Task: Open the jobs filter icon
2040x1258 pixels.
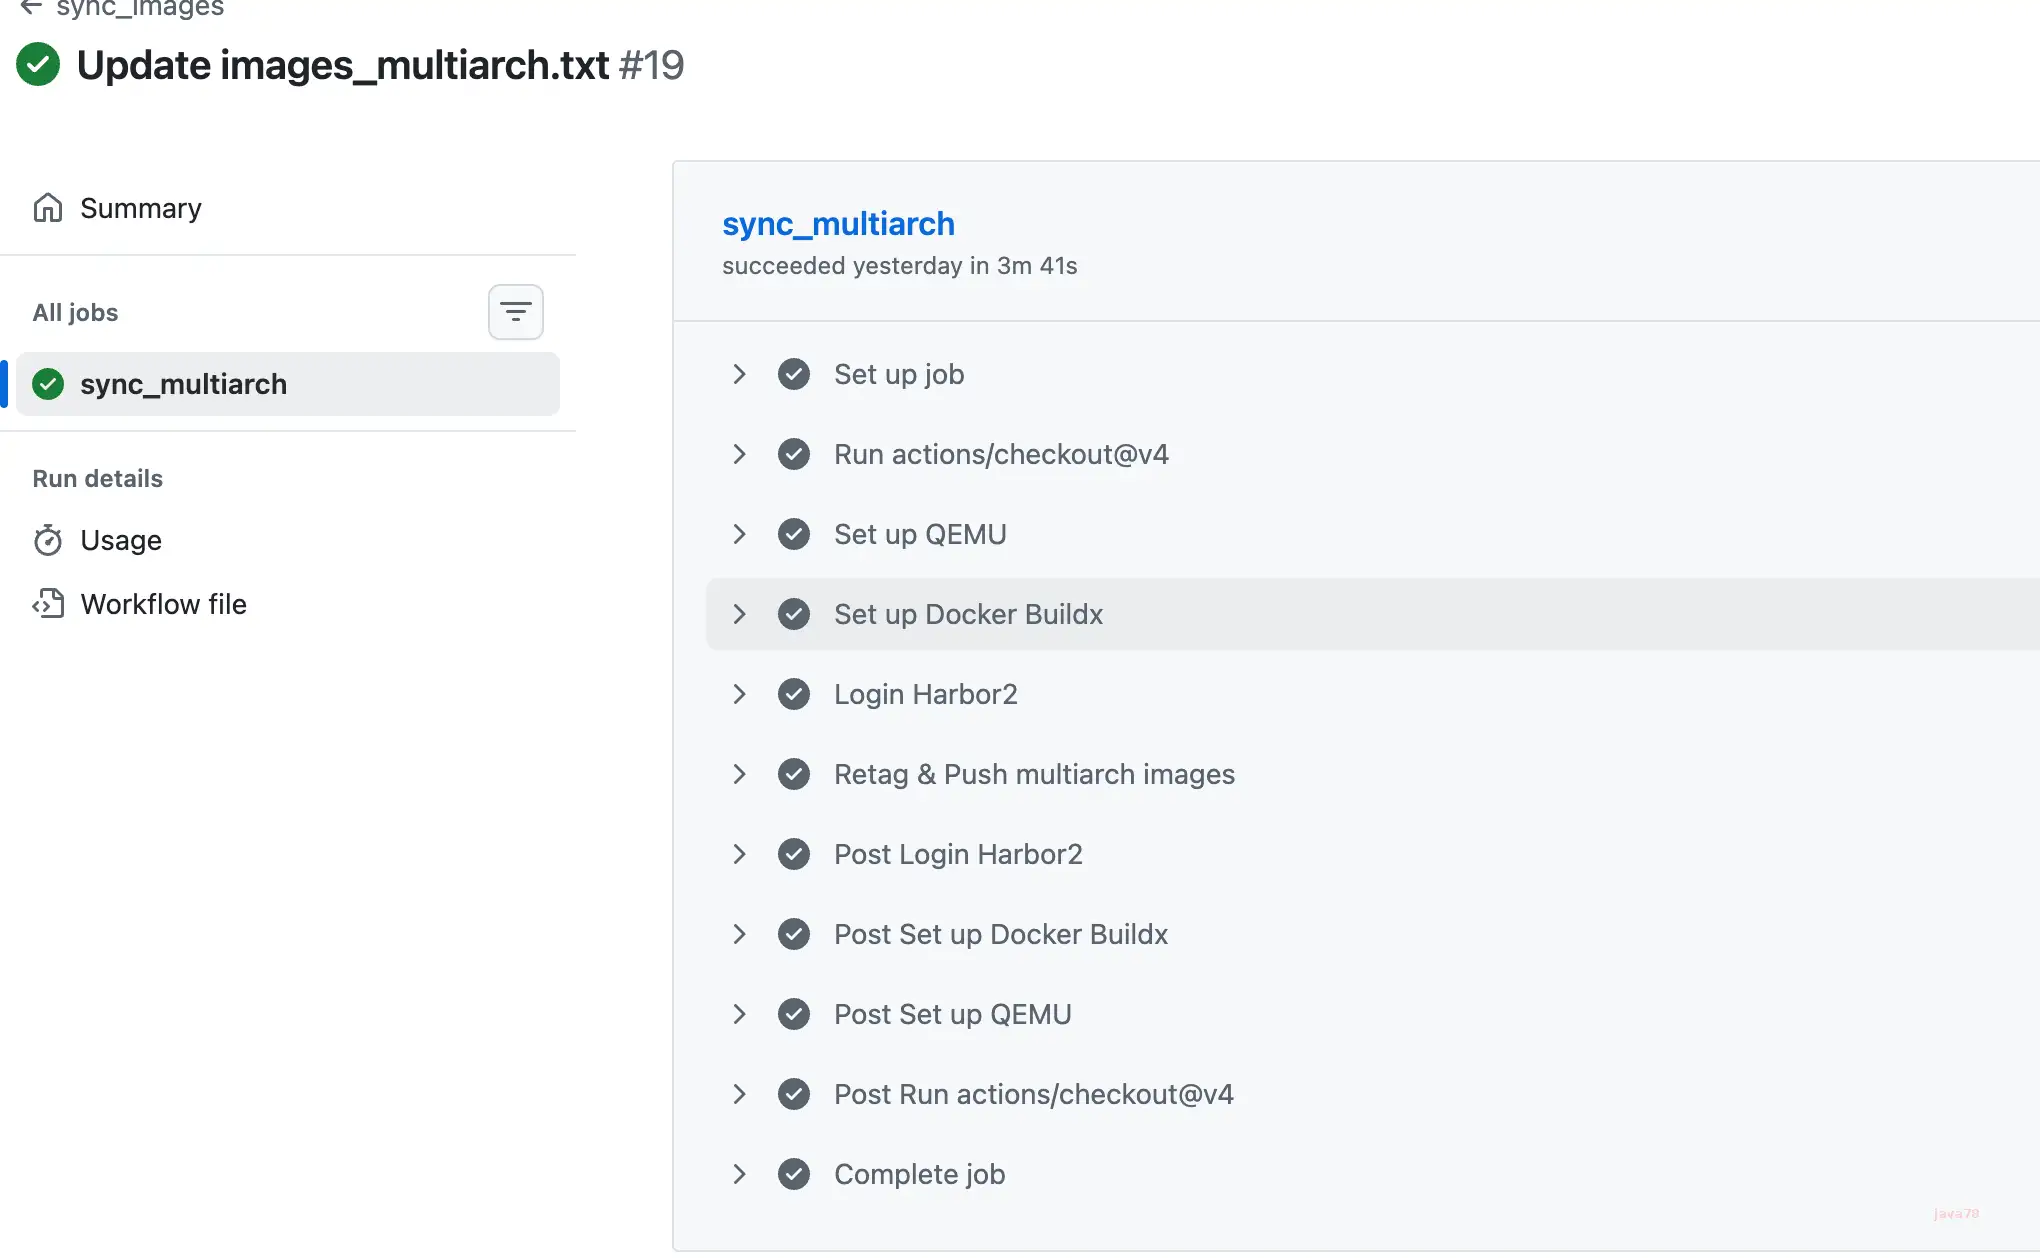Action: point(515,311)
